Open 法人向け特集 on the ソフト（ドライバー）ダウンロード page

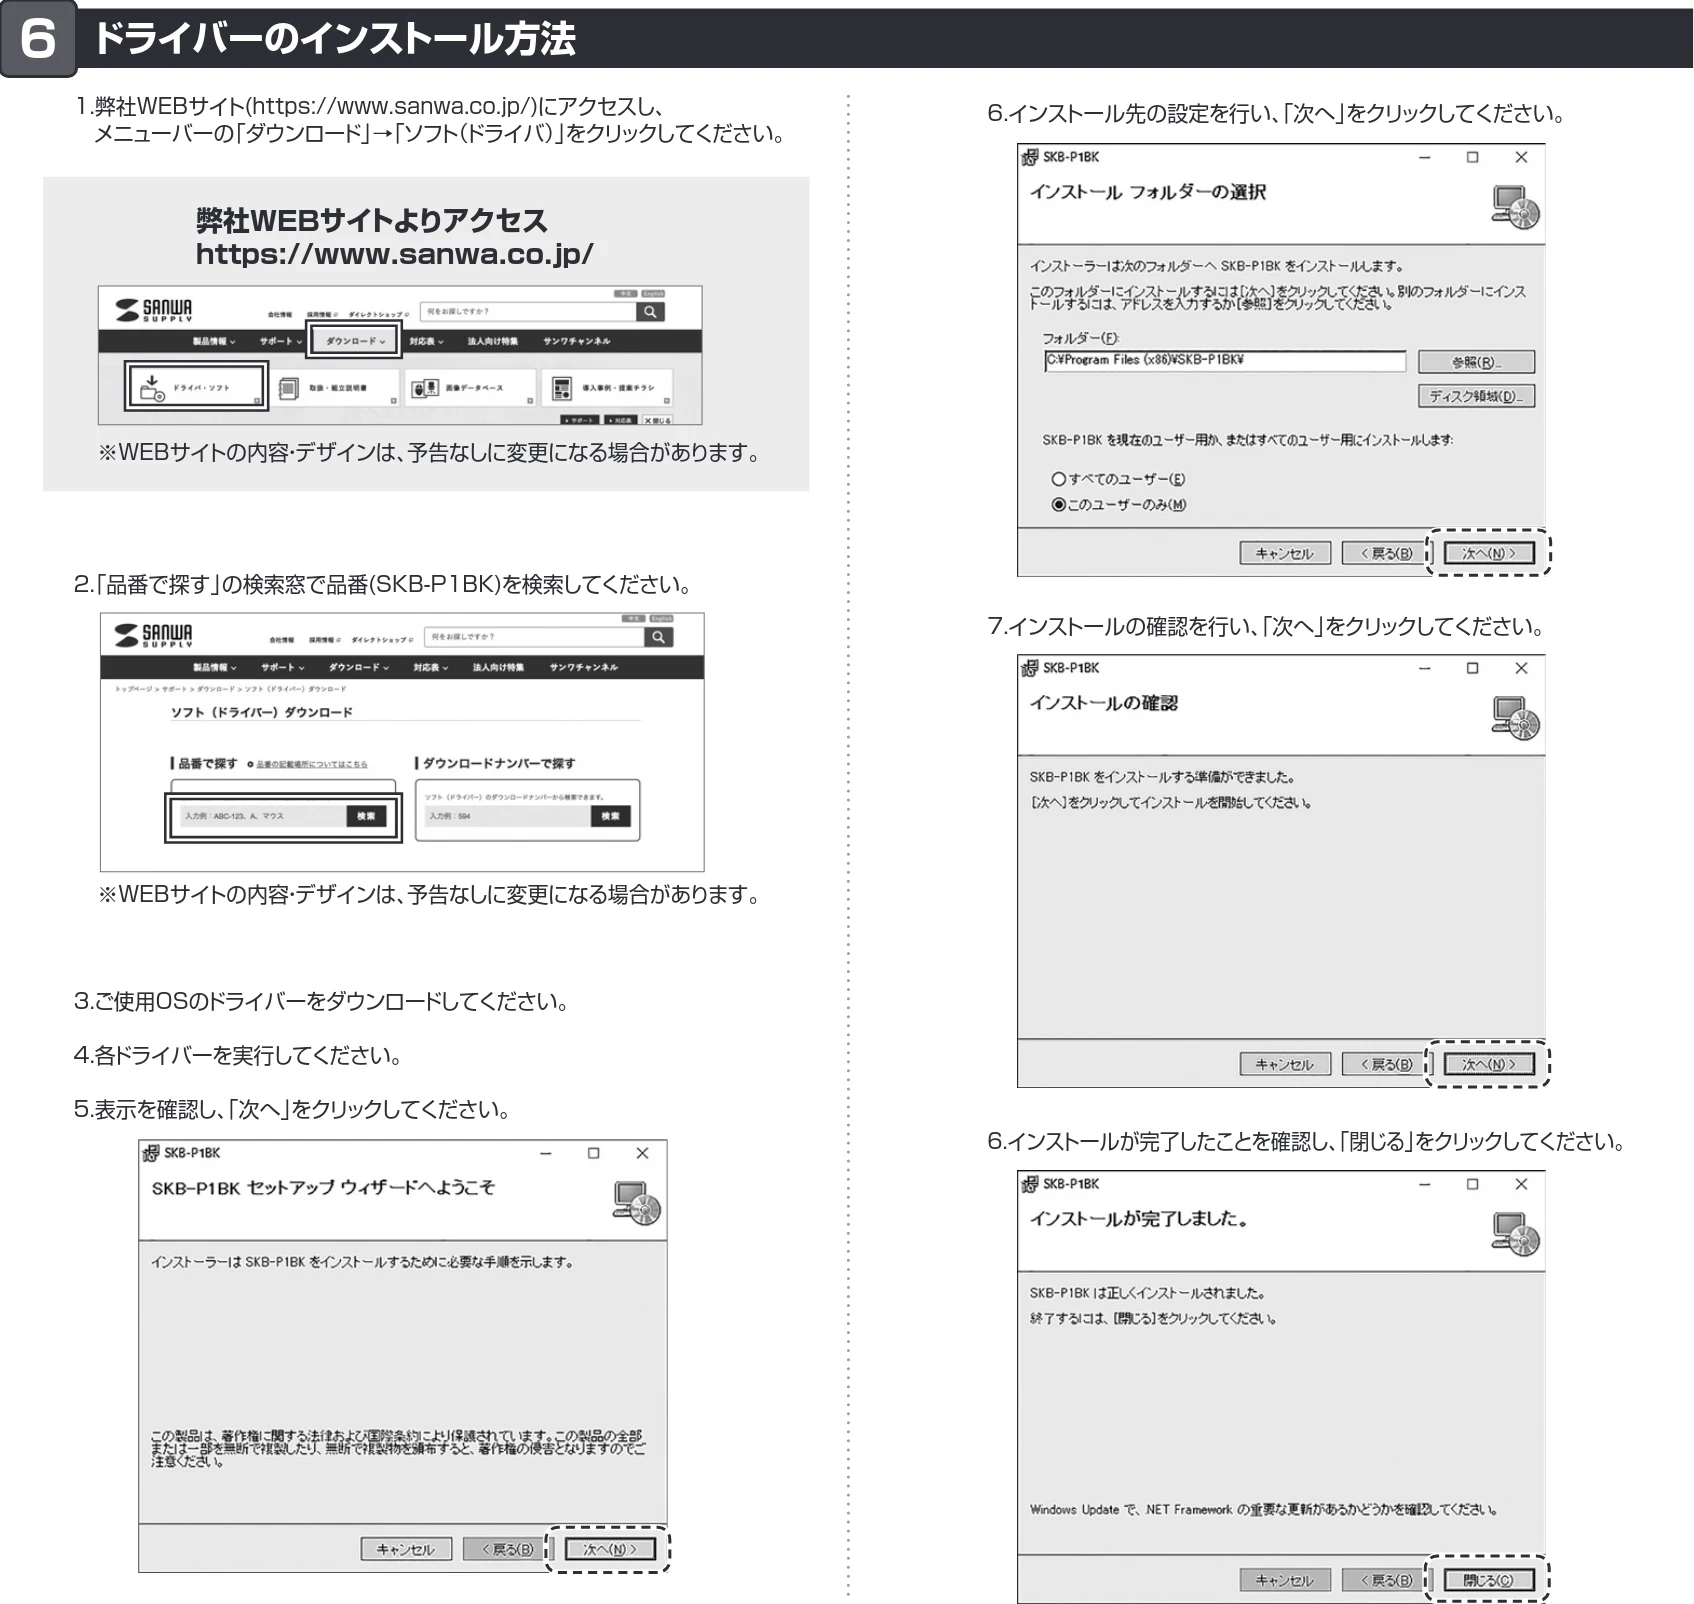pyautogui.click(x=497, y=667)
